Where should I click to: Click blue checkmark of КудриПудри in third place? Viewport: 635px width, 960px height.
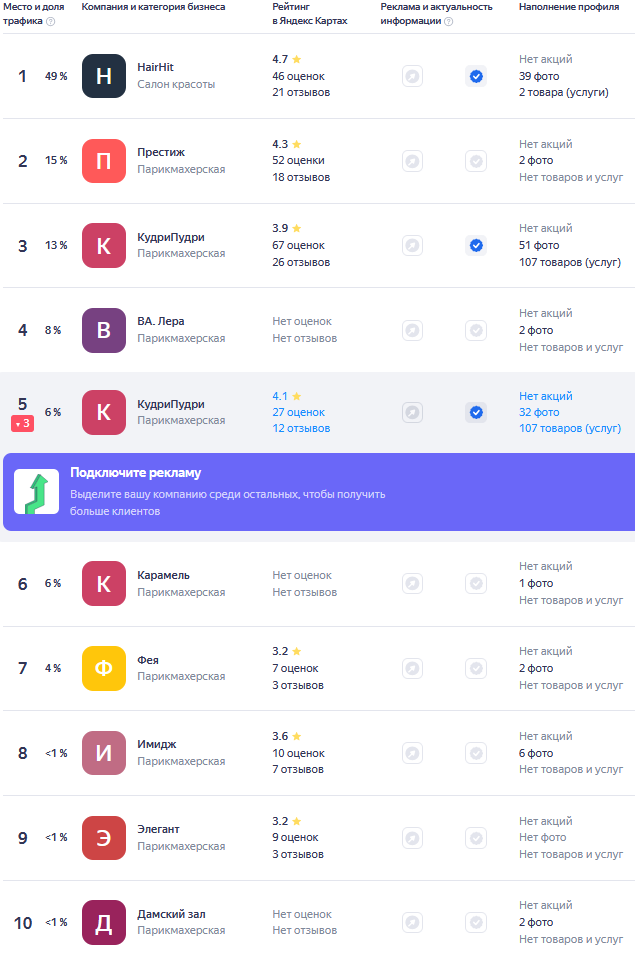(x=476, y=245)
